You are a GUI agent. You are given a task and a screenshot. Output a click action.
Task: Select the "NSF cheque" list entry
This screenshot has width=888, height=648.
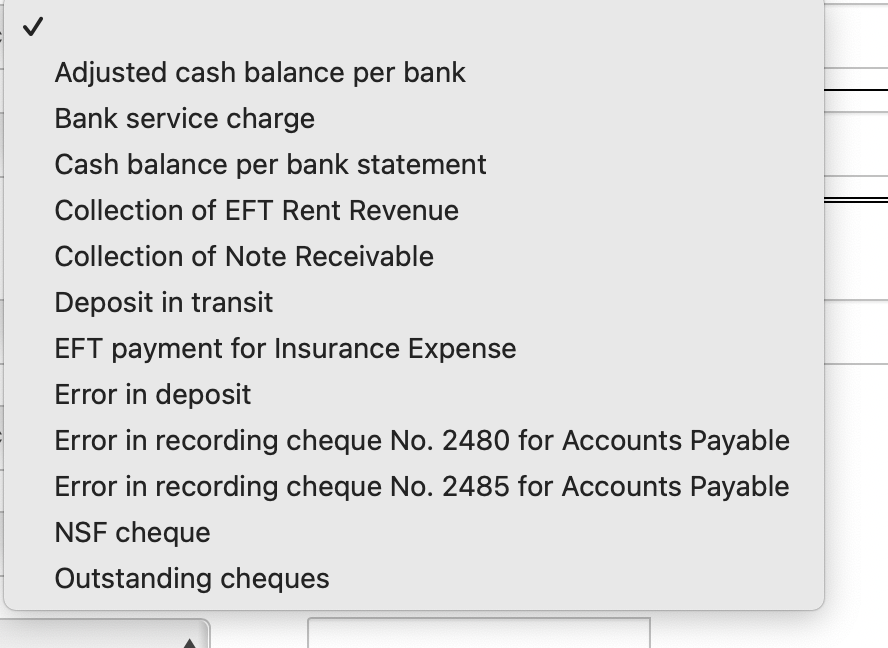[x=132, y=532]
